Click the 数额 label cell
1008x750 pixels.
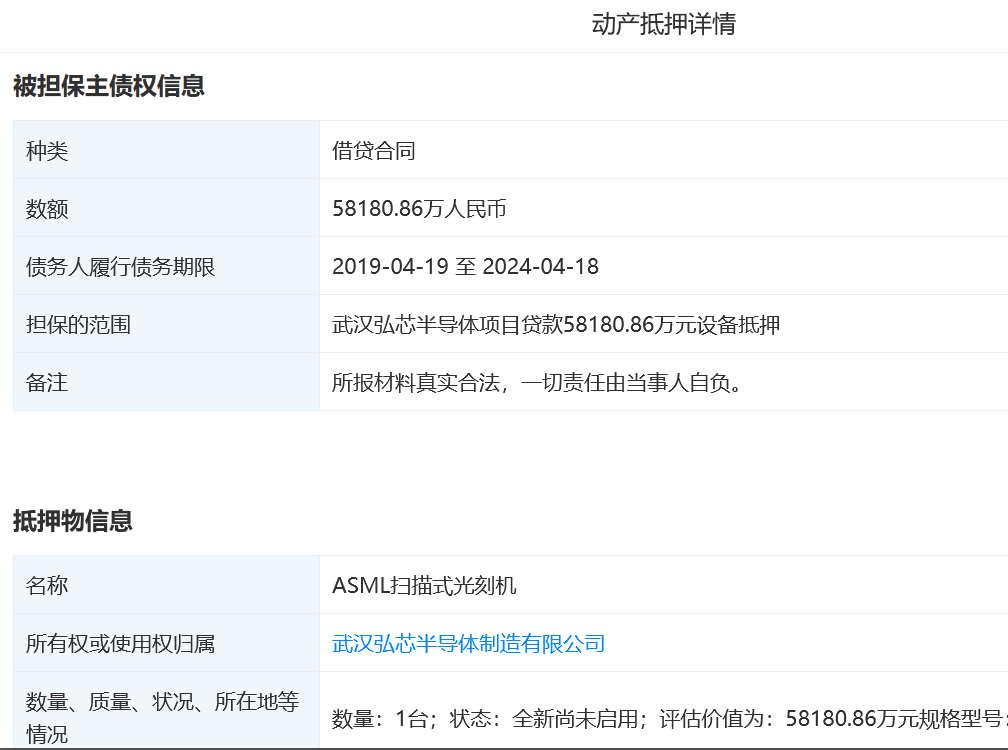pos(166,208)
